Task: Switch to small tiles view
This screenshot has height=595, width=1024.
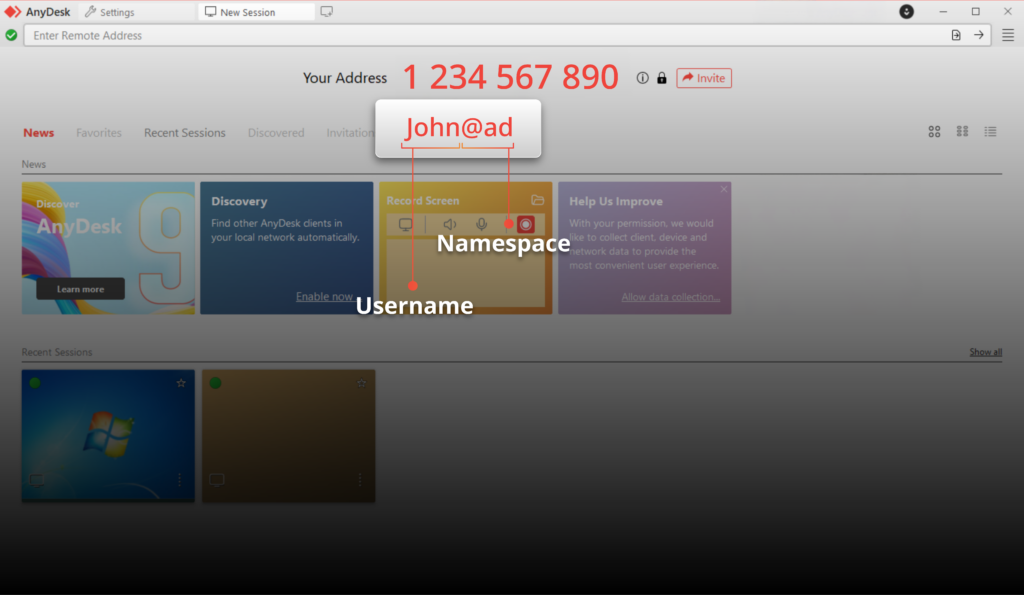Action: (963, 132)
